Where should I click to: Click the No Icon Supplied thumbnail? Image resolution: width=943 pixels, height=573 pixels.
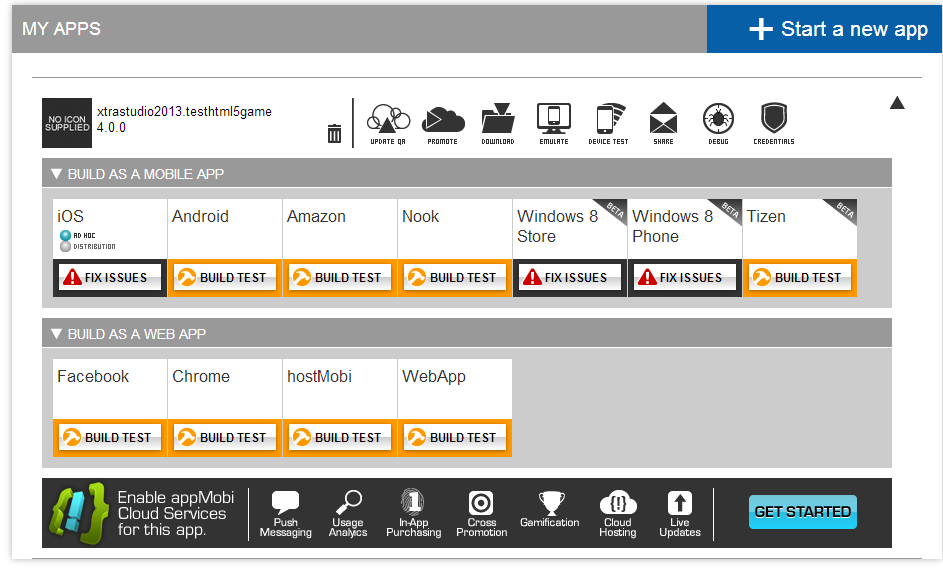67,123
